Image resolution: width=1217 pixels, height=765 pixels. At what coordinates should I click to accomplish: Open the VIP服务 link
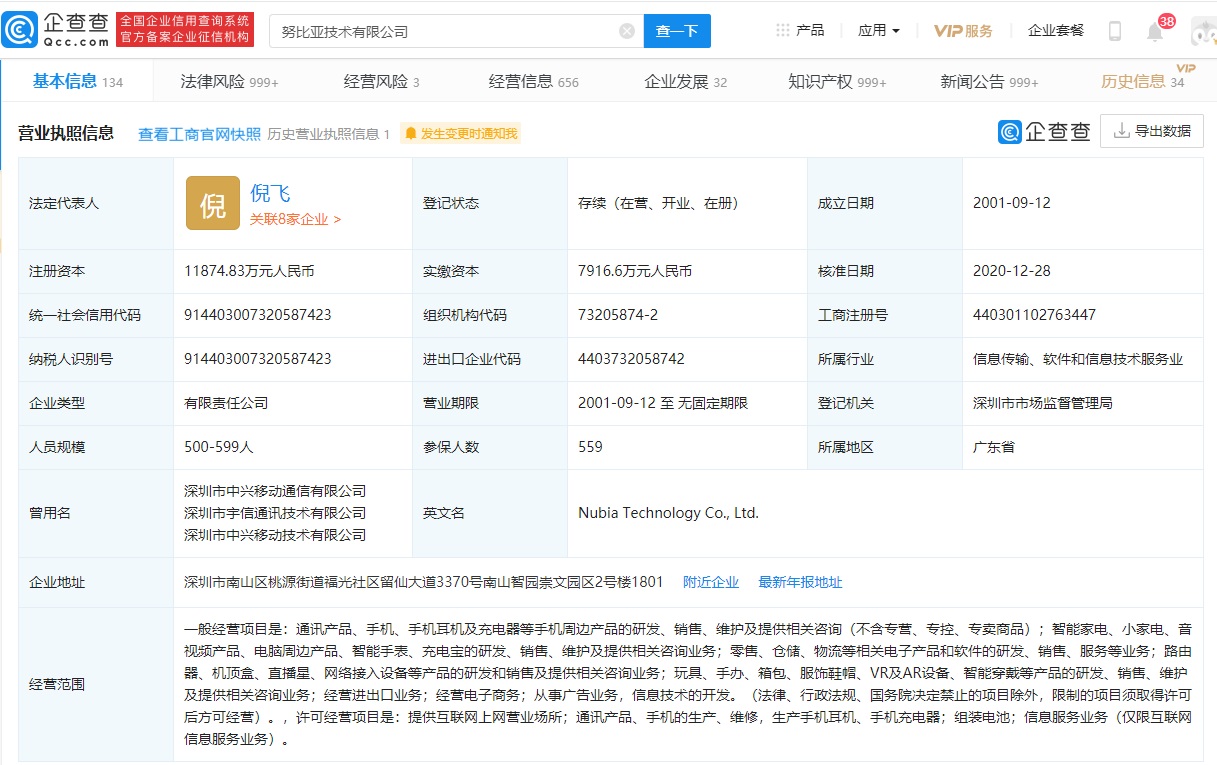point(963,31)
